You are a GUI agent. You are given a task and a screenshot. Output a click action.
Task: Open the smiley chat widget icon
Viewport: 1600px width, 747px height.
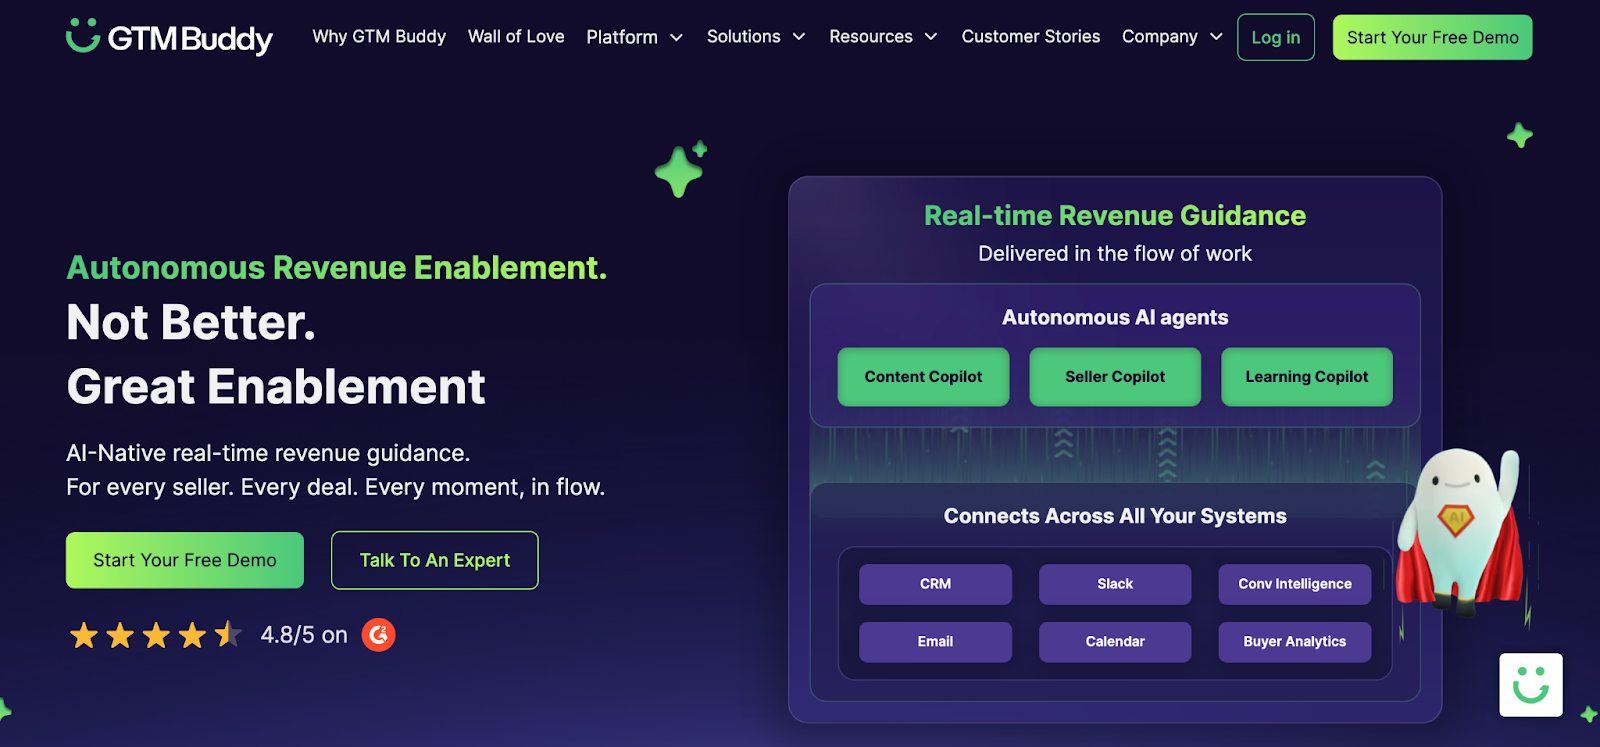(1531, 685)
